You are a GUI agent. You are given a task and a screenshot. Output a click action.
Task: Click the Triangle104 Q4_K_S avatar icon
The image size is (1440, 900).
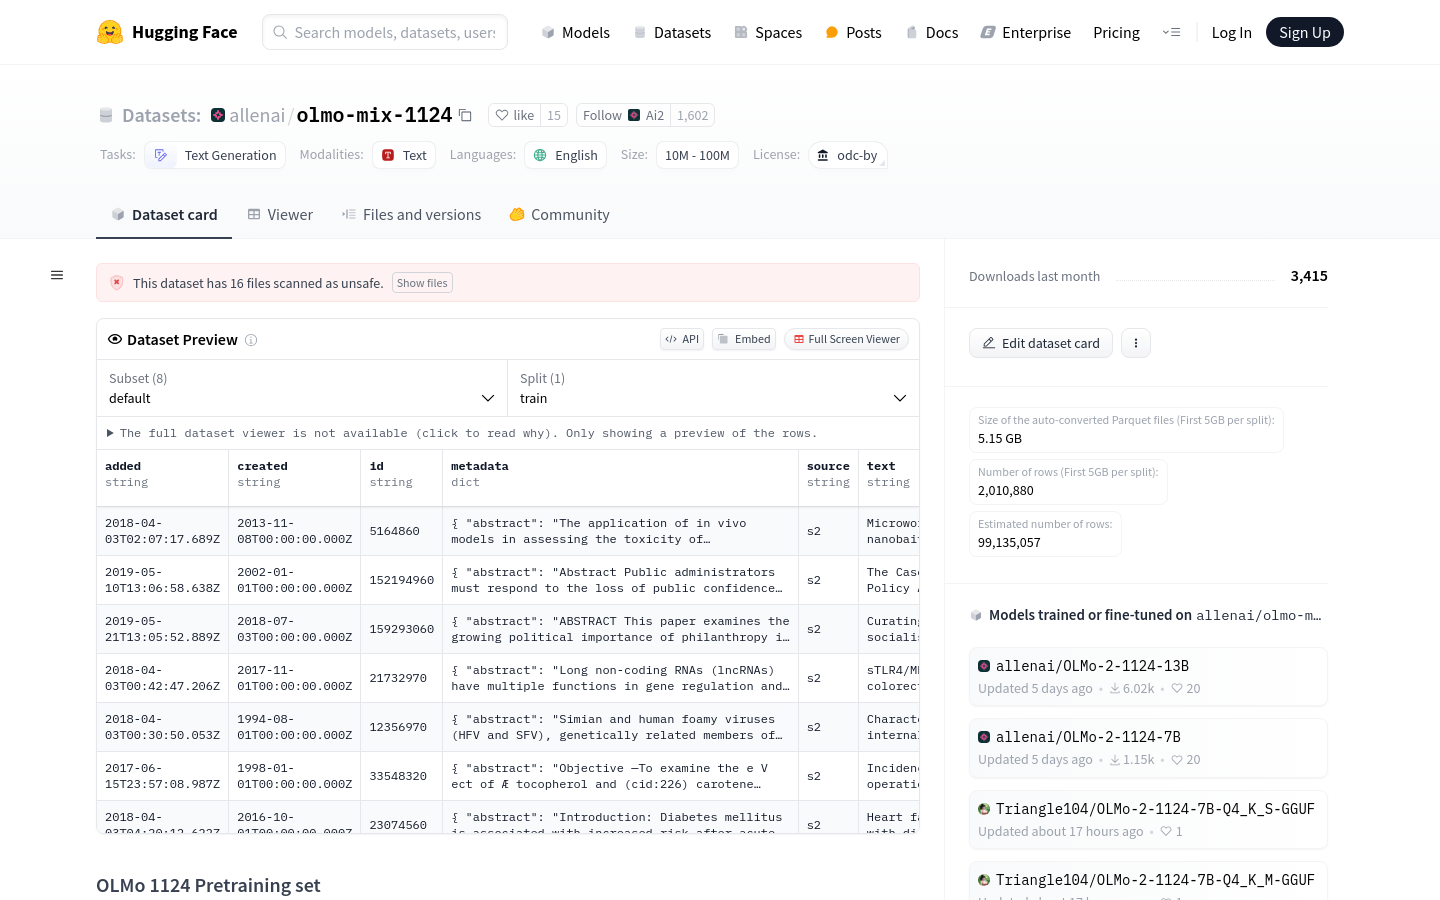984,809
